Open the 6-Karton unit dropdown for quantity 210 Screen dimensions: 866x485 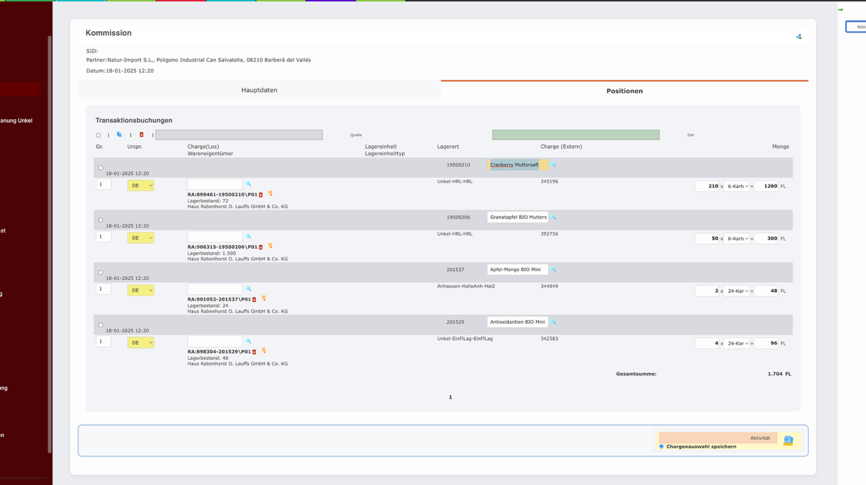737,186
